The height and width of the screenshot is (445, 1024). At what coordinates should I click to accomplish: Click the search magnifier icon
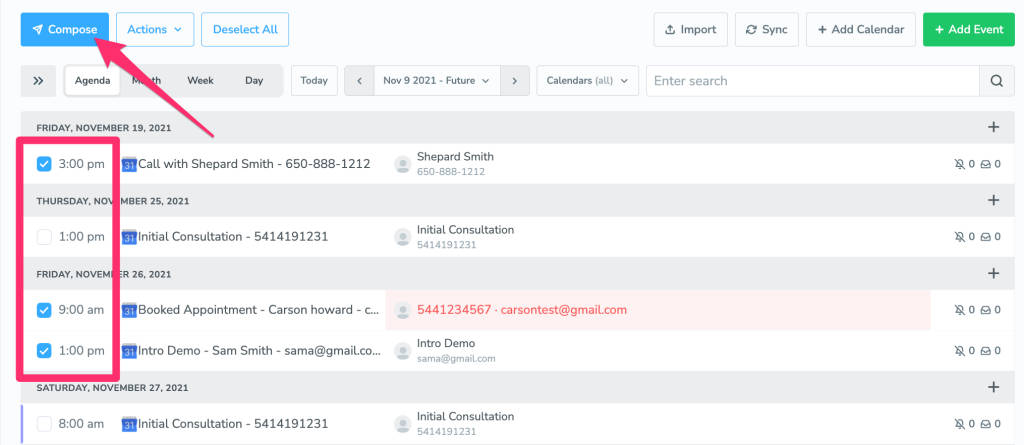point(995,81)
